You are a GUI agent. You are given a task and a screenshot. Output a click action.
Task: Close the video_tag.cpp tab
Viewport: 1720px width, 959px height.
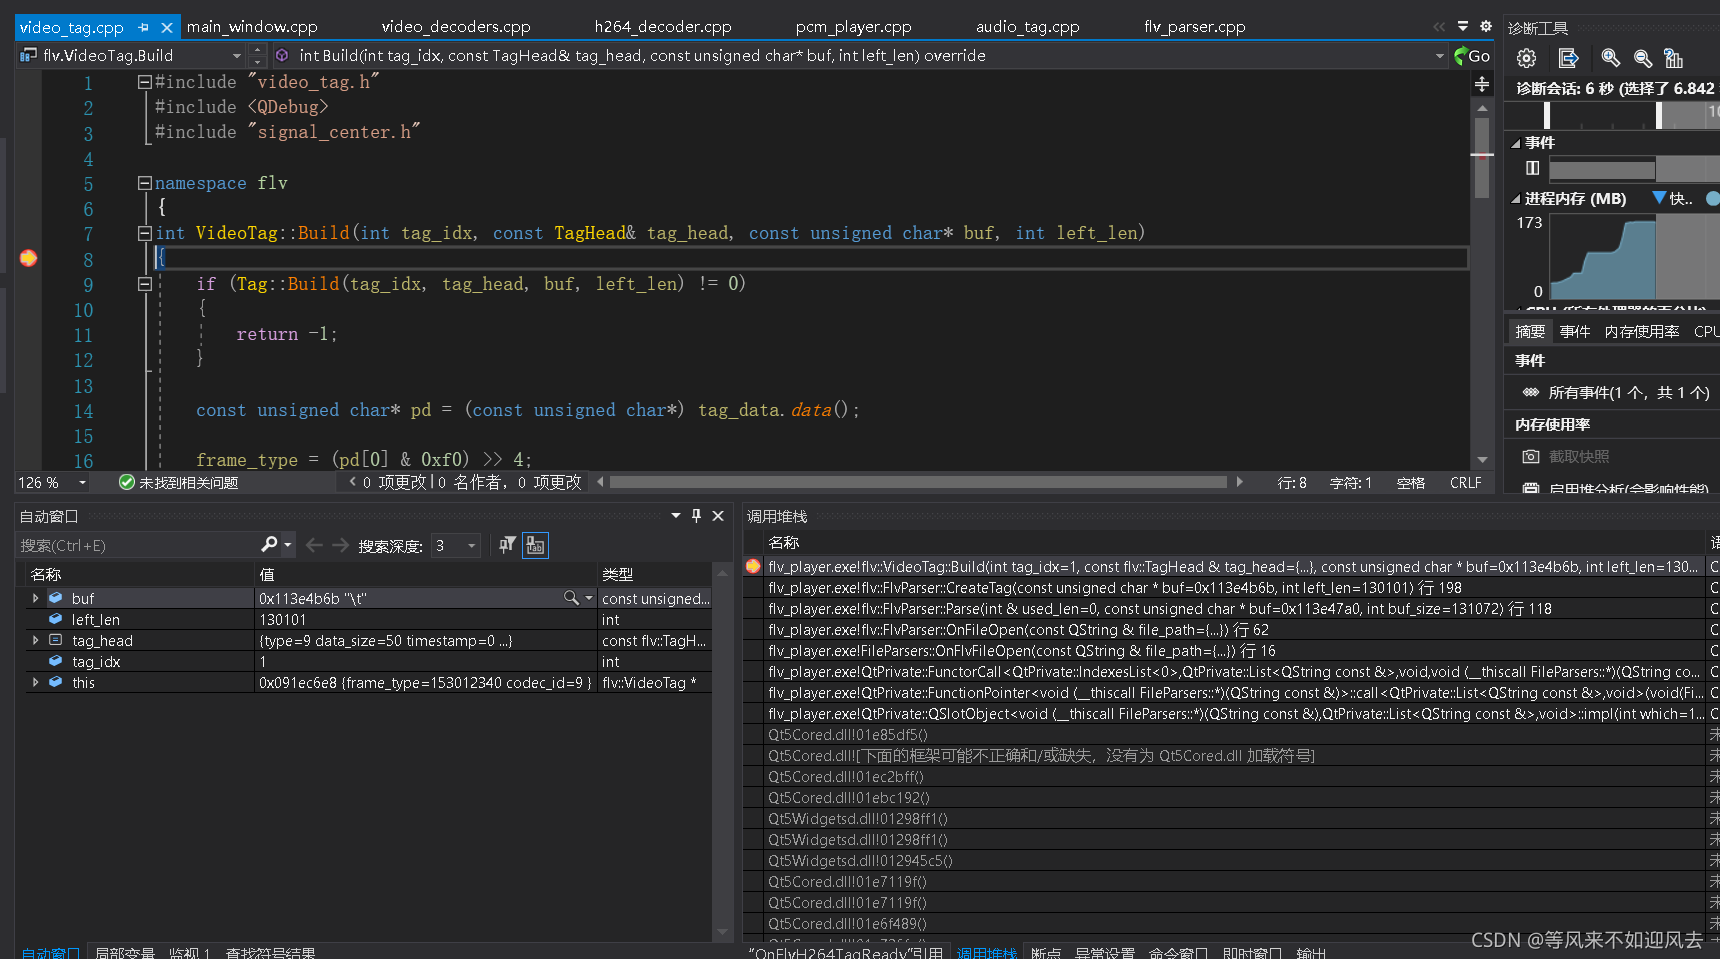click(167, 27)
